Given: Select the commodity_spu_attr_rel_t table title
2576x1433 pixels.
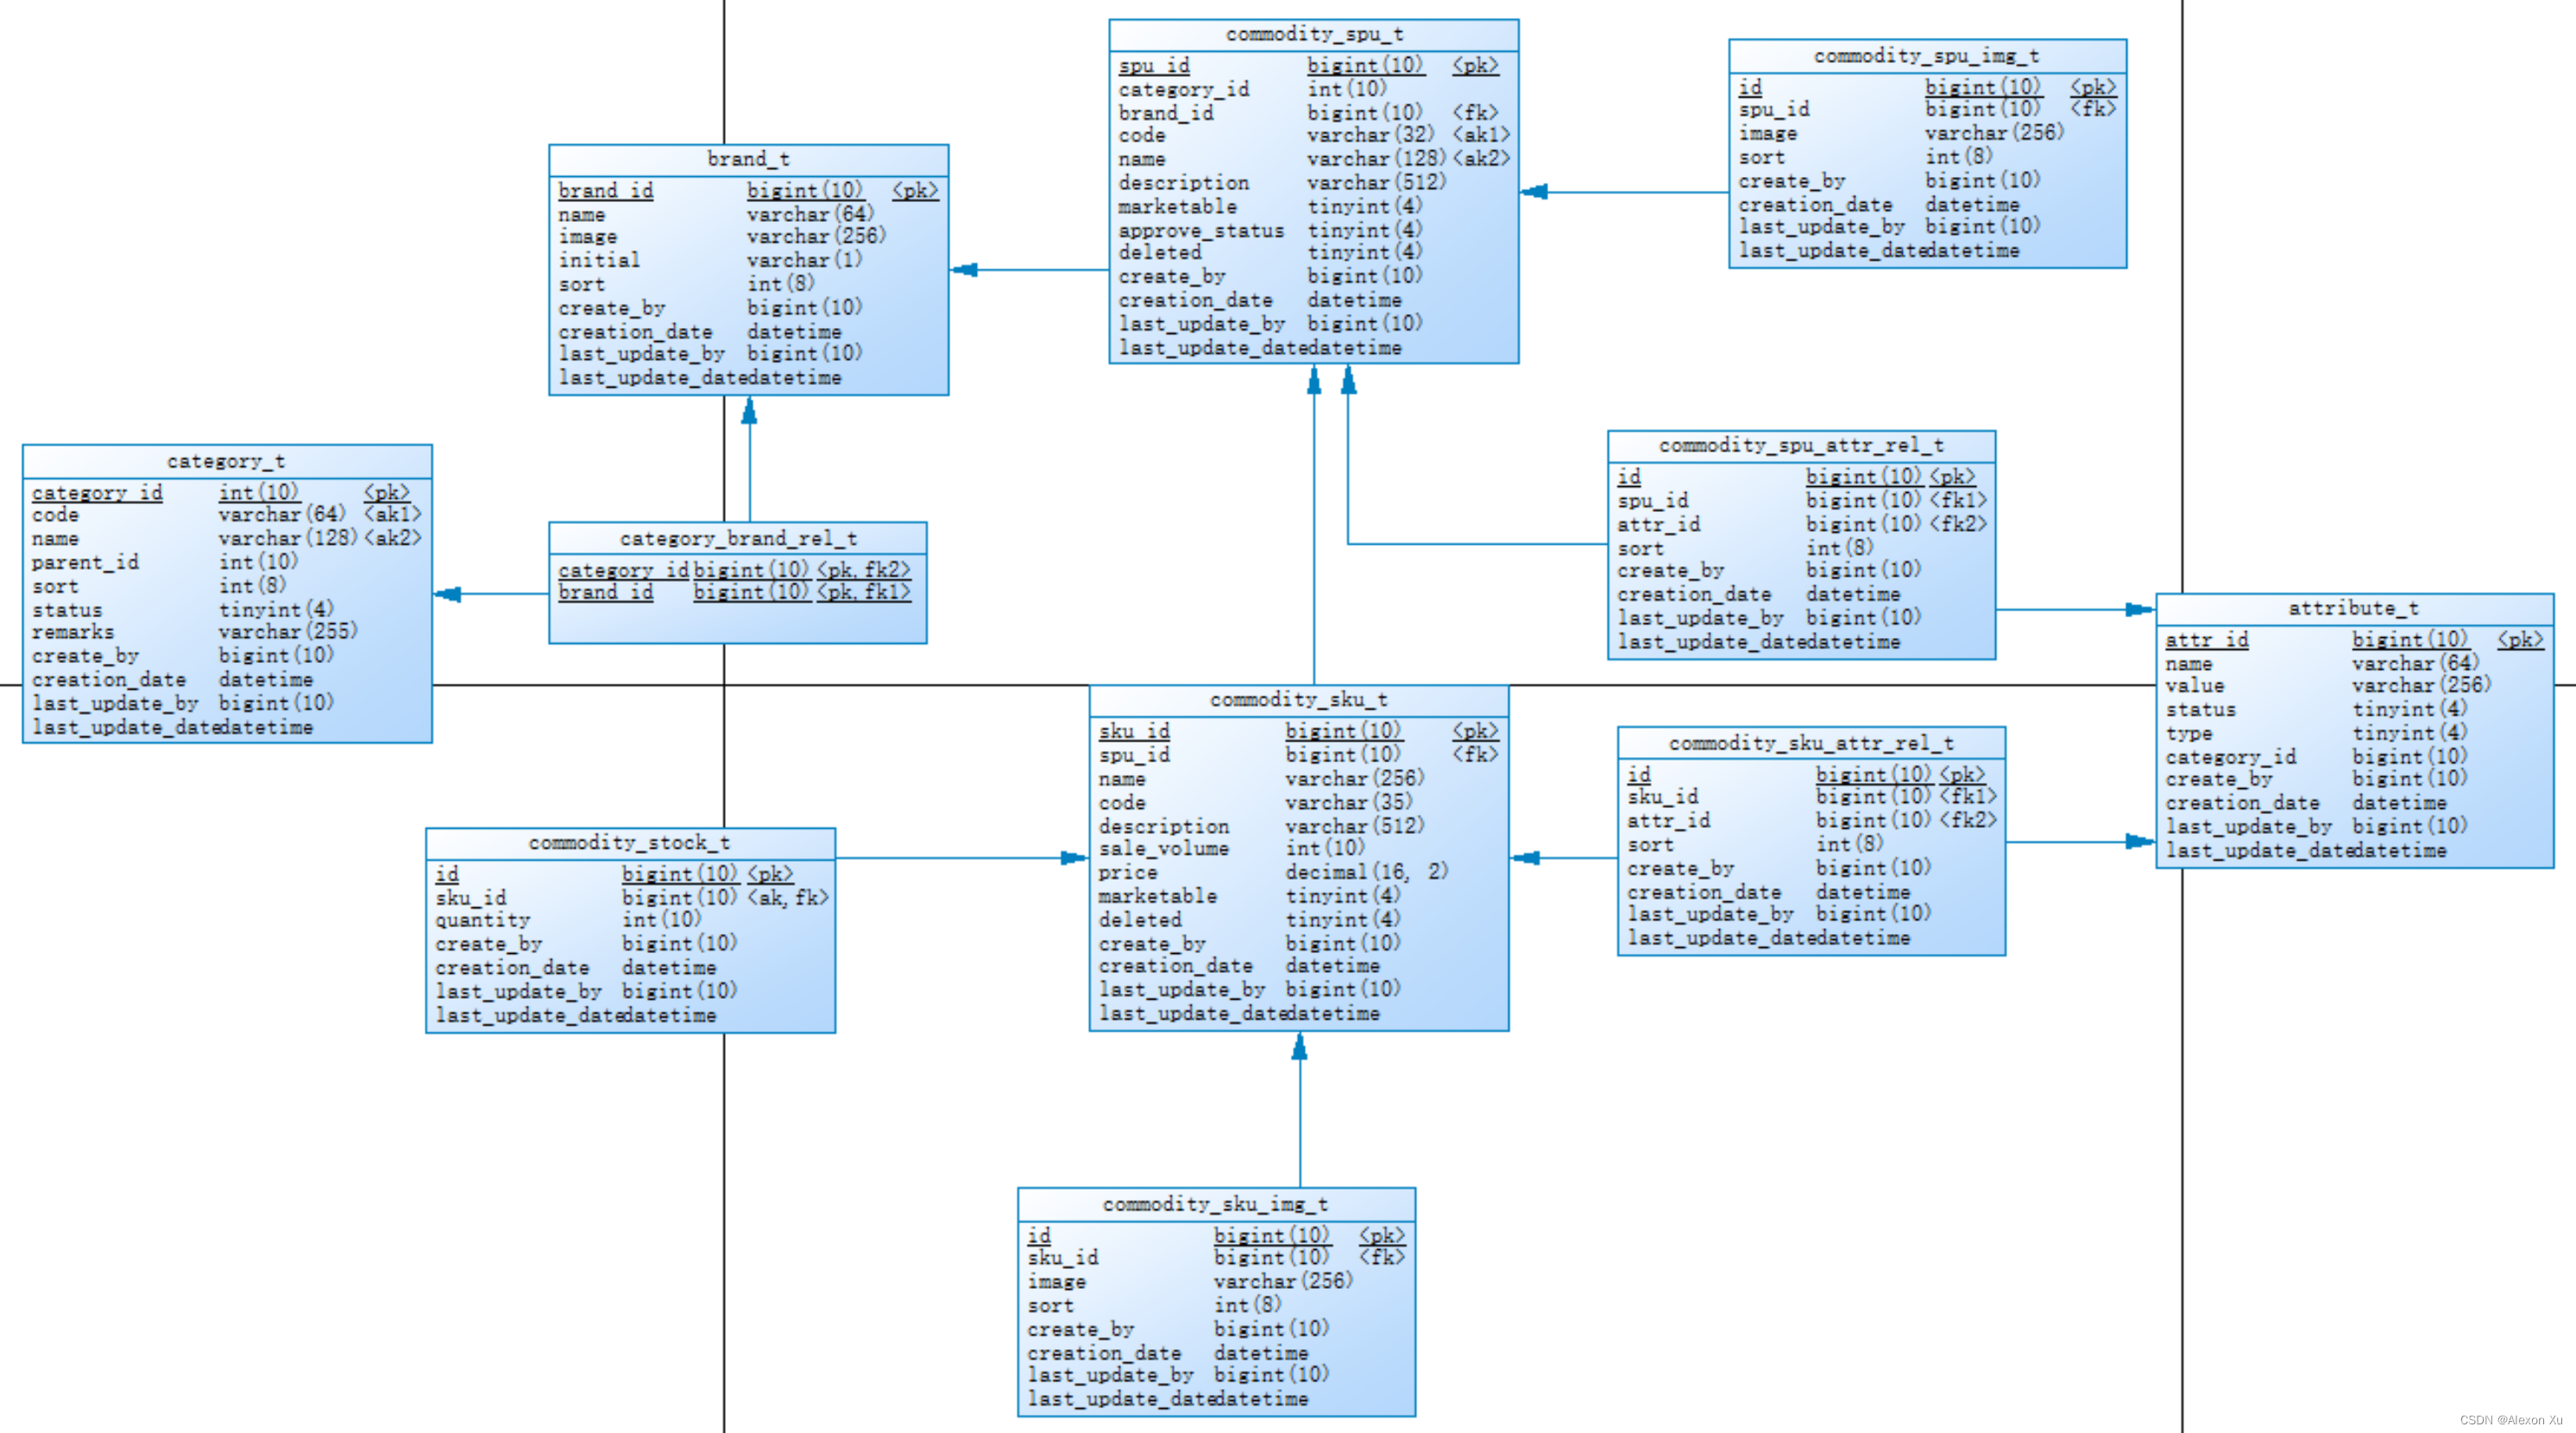Looking at the screenshot, I should [1801, 446].
